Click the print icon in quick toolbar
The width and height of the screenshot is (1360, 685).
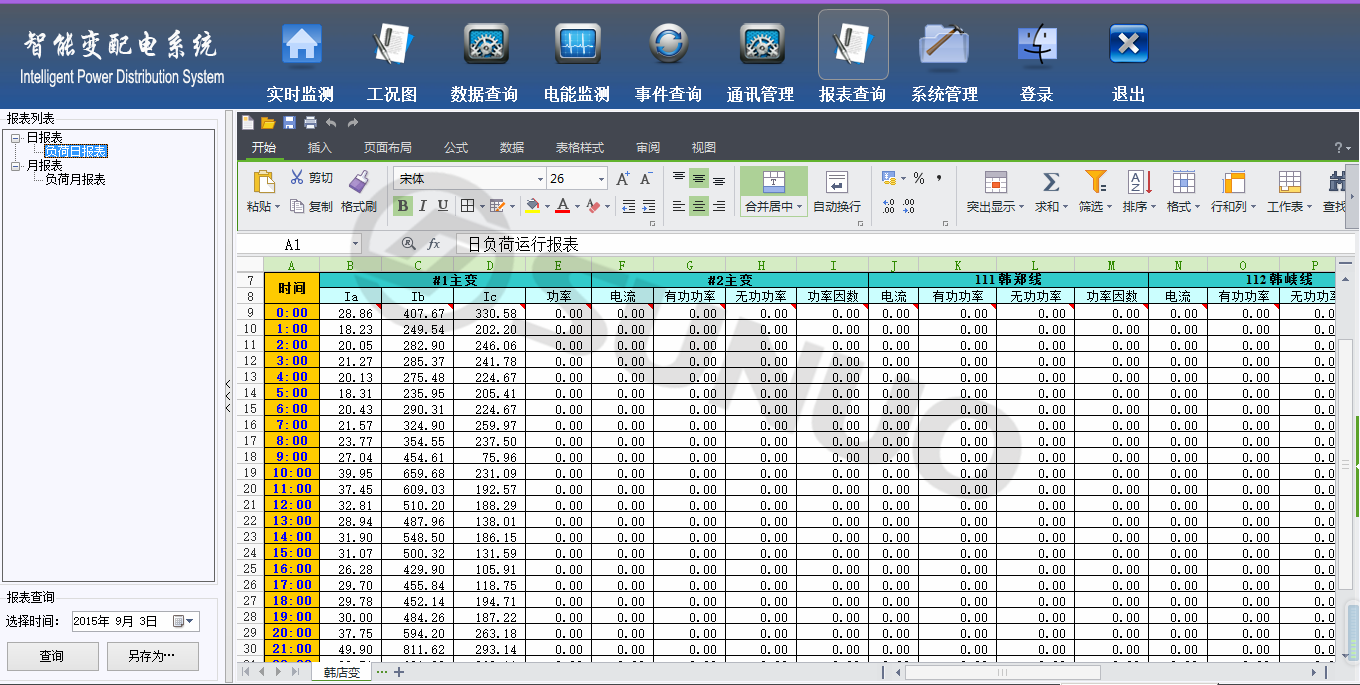coord(310,123)
